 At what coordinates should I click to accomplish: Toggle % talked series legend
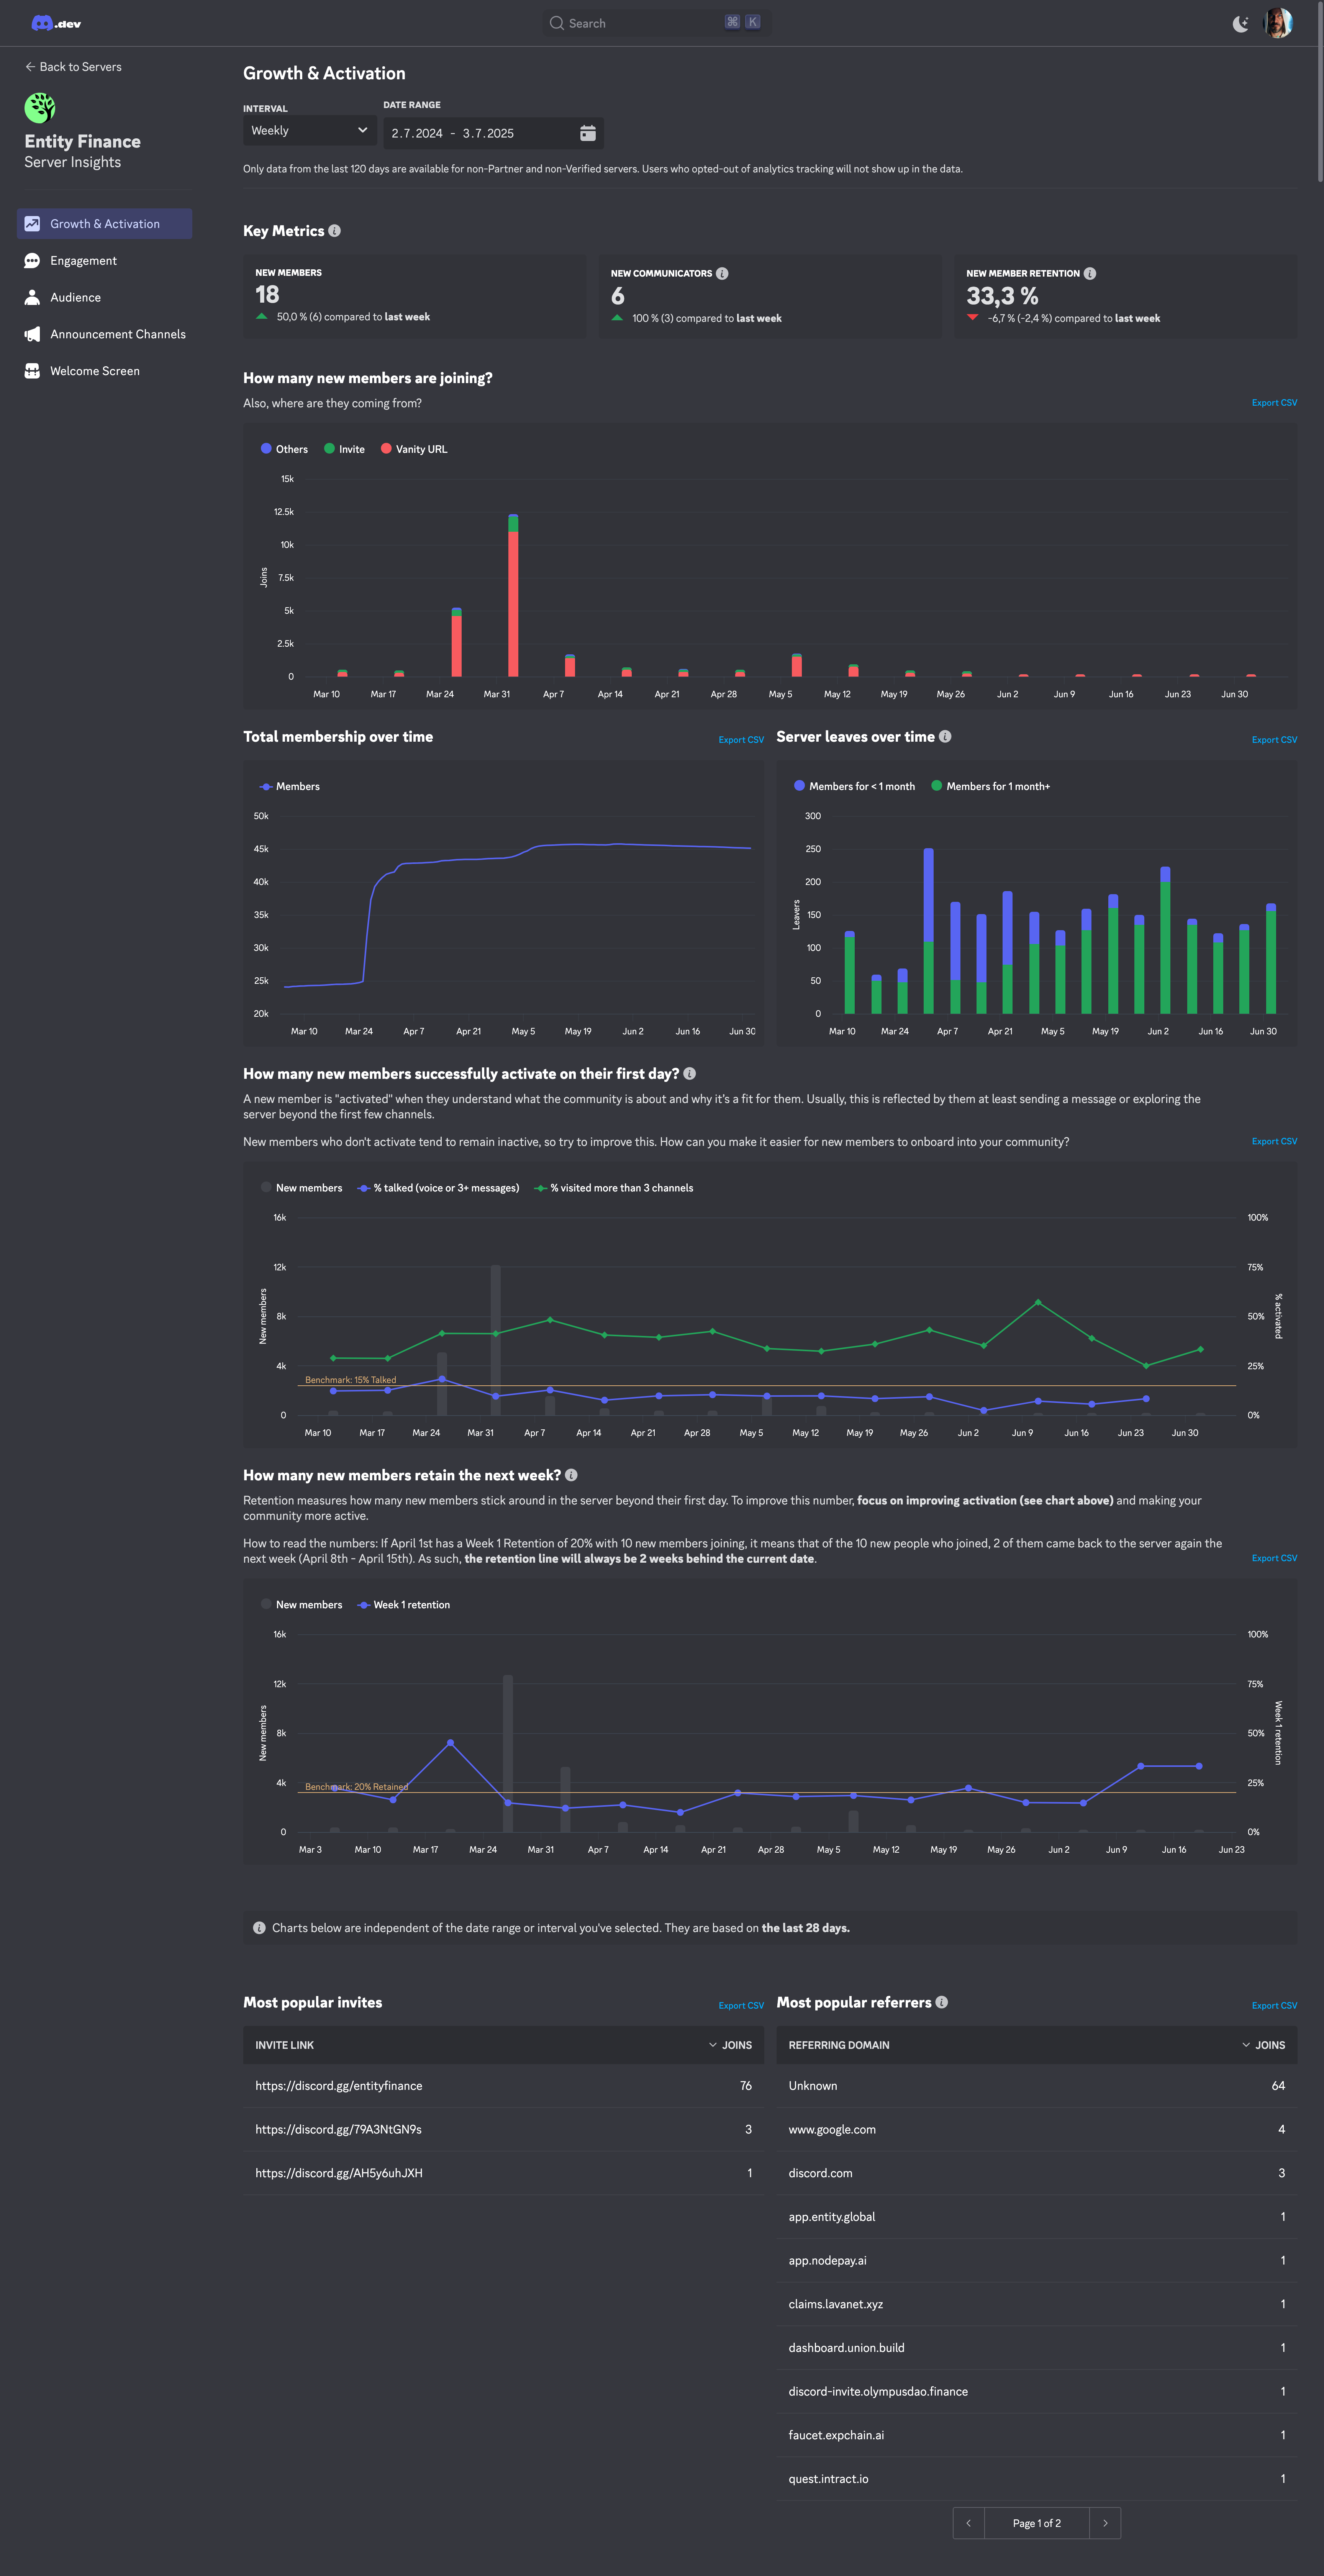pyautogui.click(x=438, y=1188)
